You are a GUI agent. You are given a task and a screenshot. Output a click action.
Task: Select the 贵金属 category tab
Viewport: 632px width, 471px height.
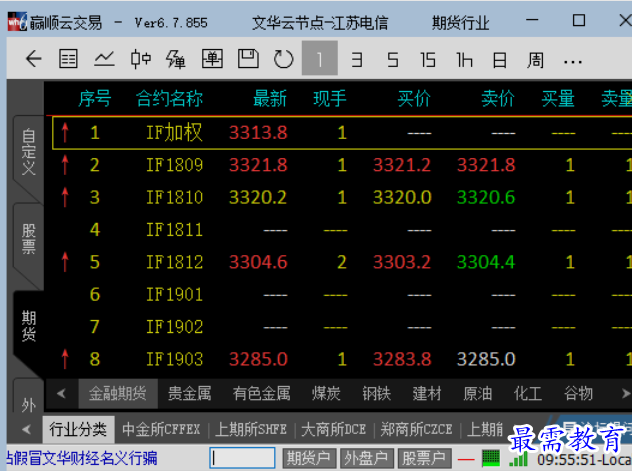[x=189, y=393]
